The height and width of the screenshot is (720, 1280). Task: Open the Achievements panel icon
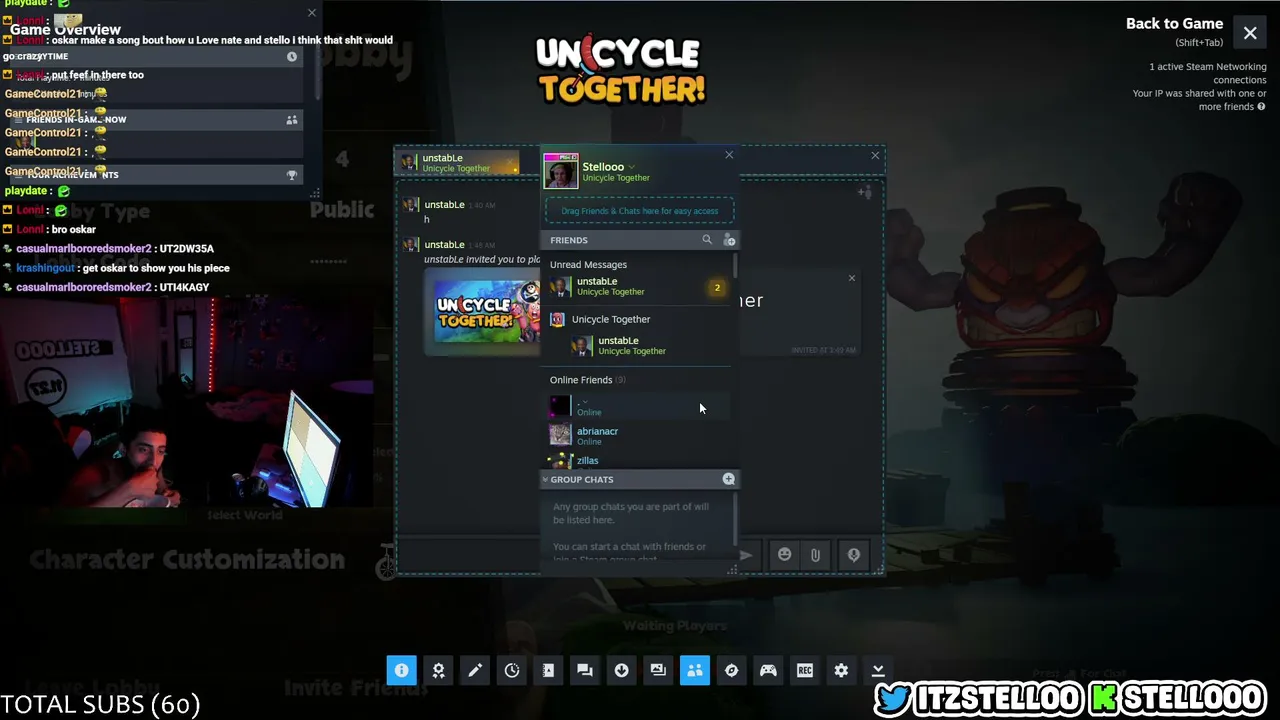coord(438,670)
